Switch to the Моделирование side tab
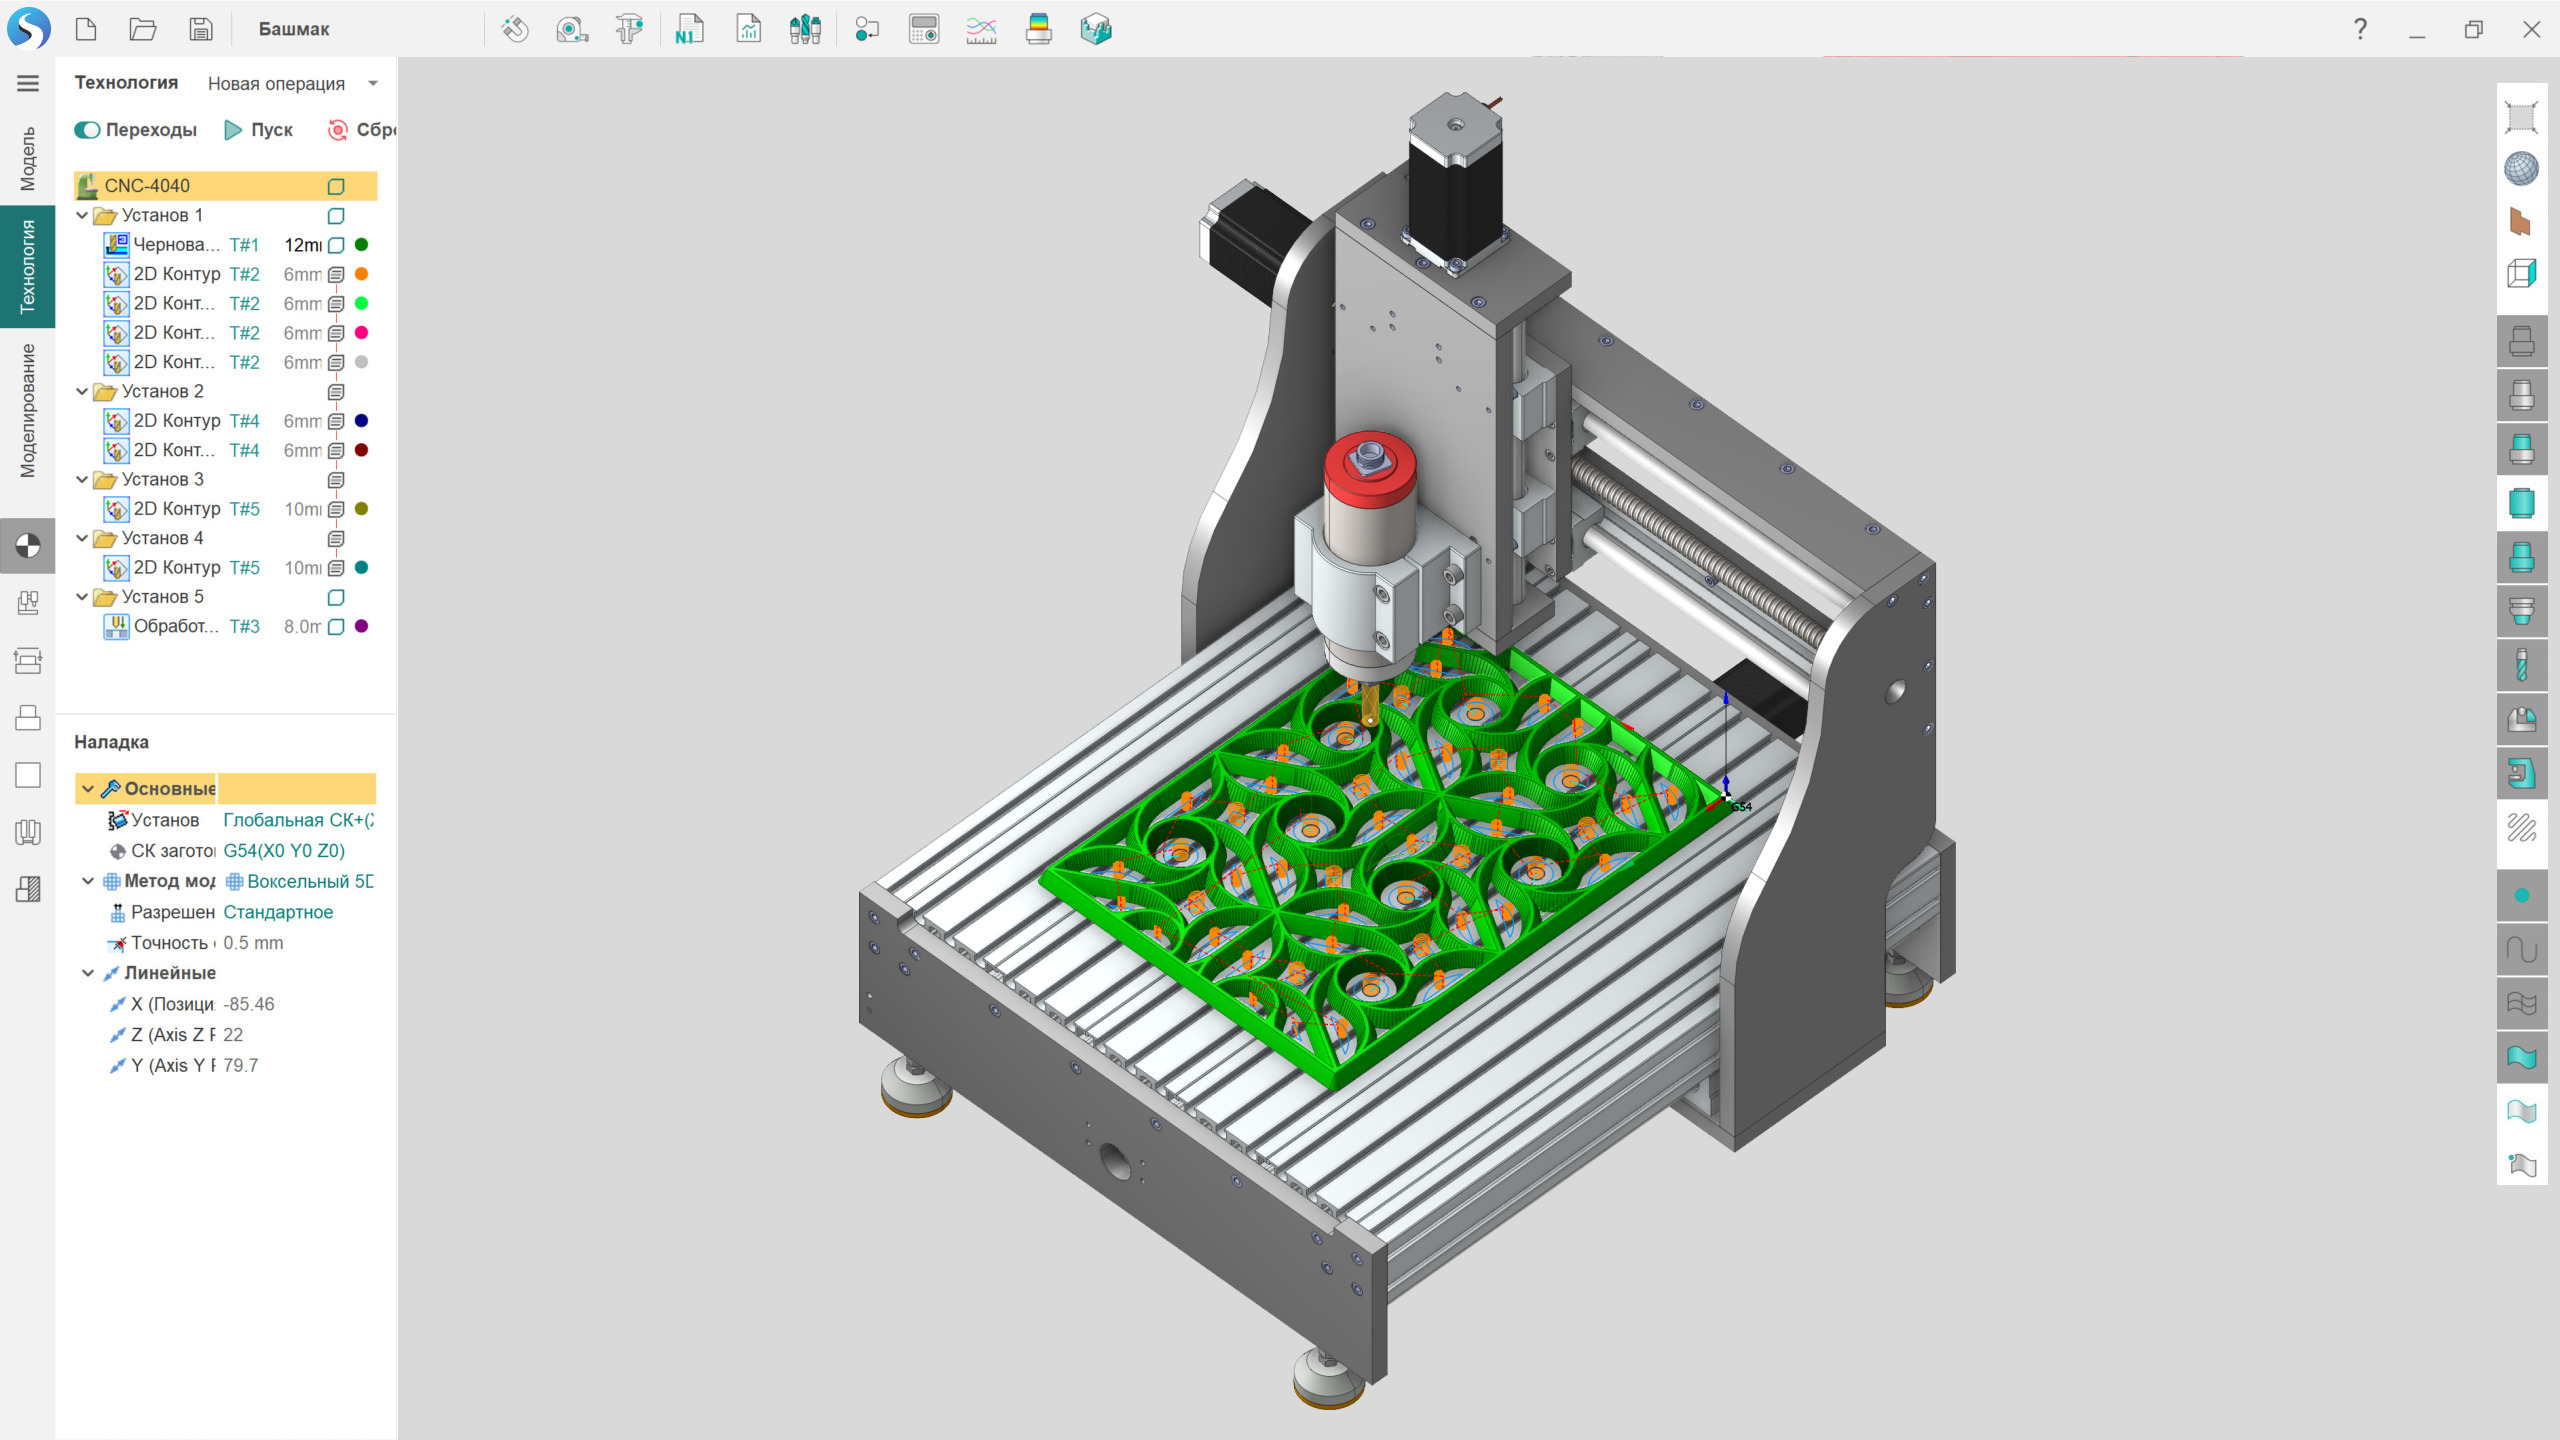2560x1440 pixels. [x=28, y=411]
